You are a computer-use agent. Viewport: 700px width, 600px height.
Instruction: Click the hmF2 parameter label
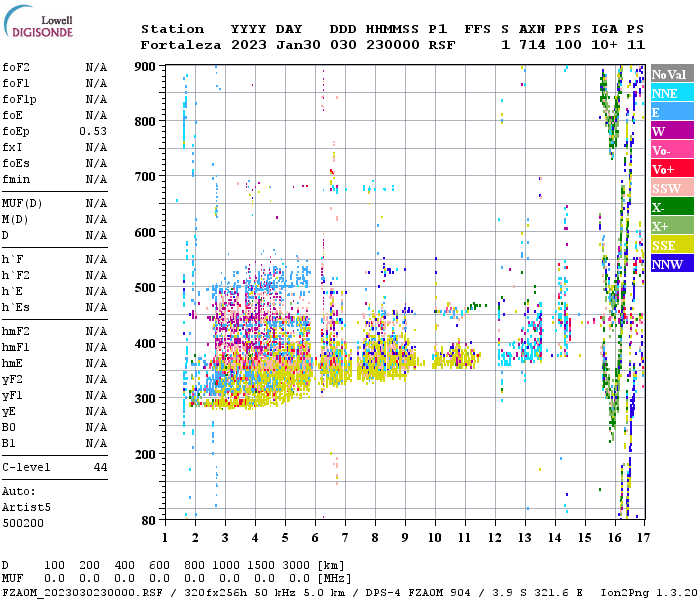pyautogui.click(x=16, y=331)
